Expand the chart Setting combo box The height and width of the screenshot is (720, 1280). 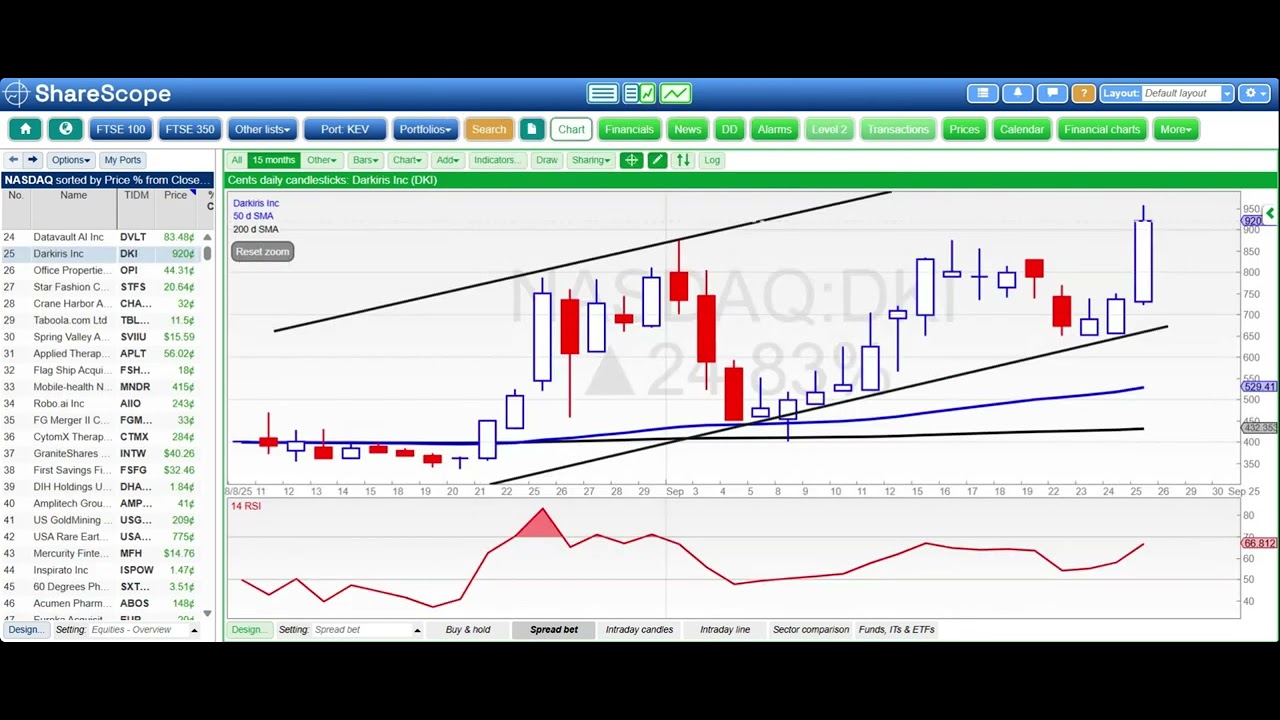tap(367, 630)
